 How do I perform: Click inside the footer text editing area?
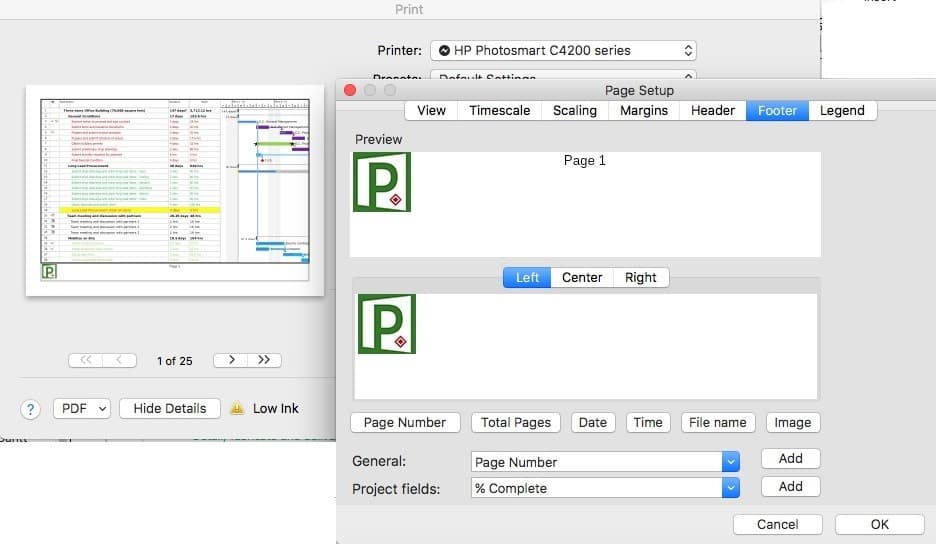[586, 346]
